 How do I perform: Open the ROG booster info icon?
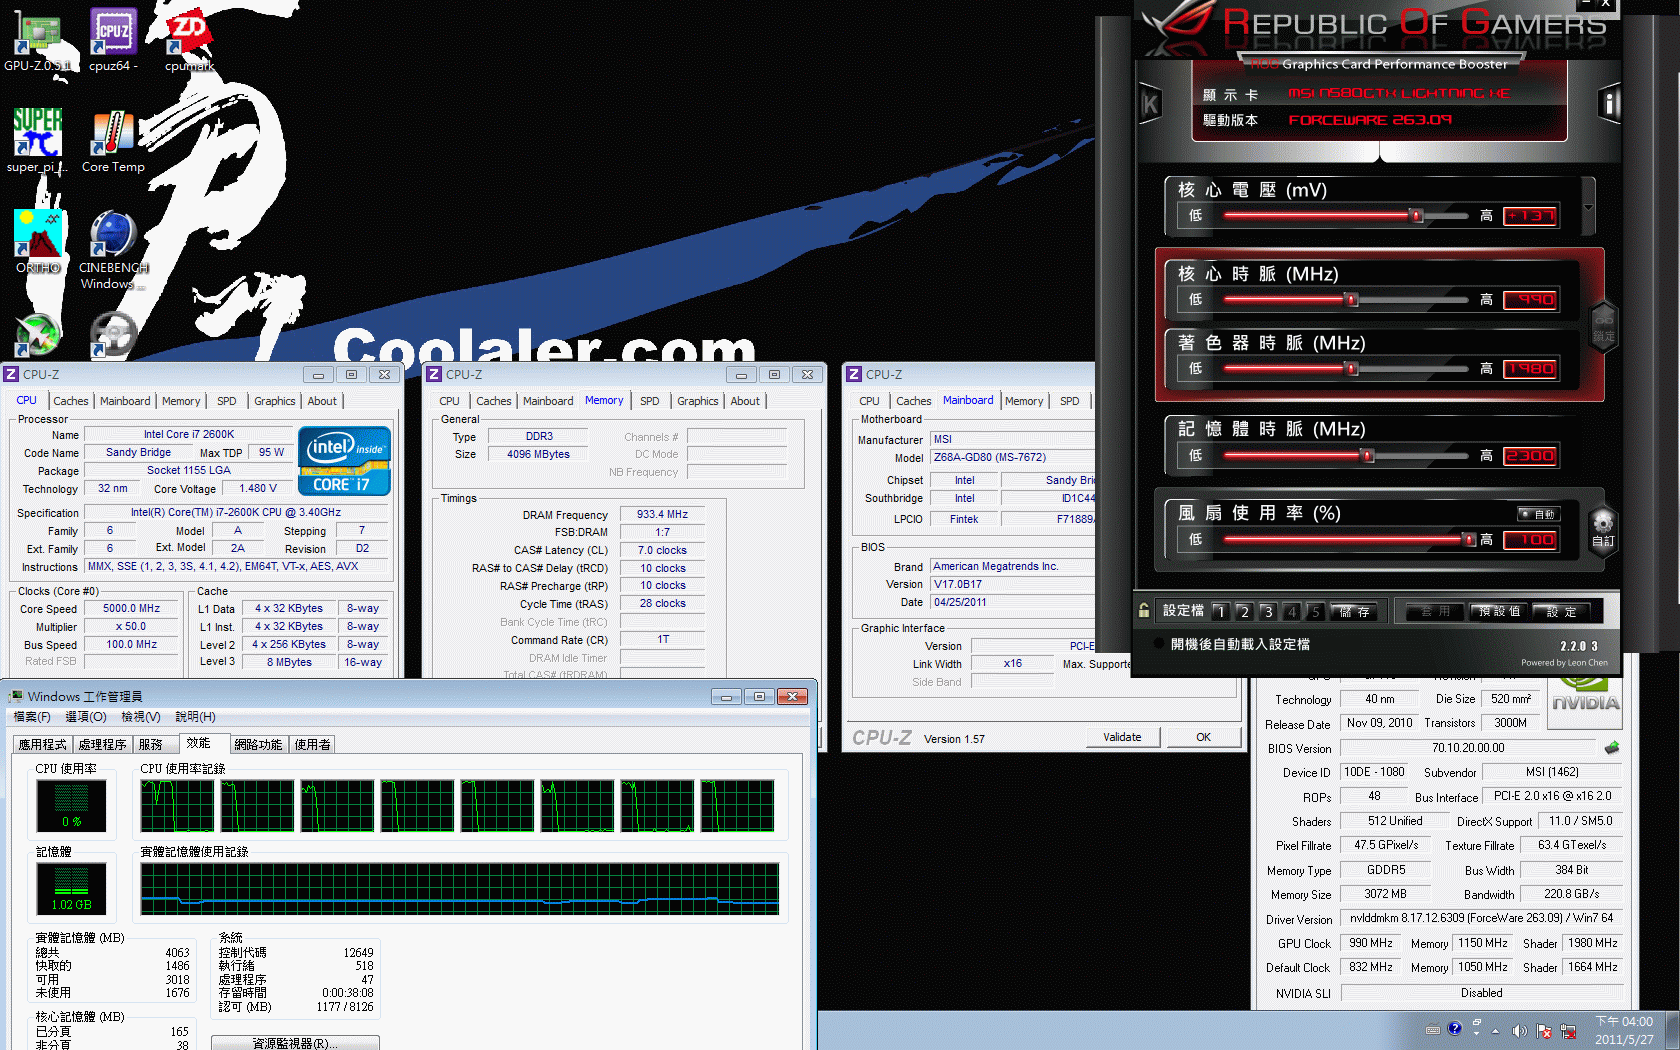(1609, 103)
